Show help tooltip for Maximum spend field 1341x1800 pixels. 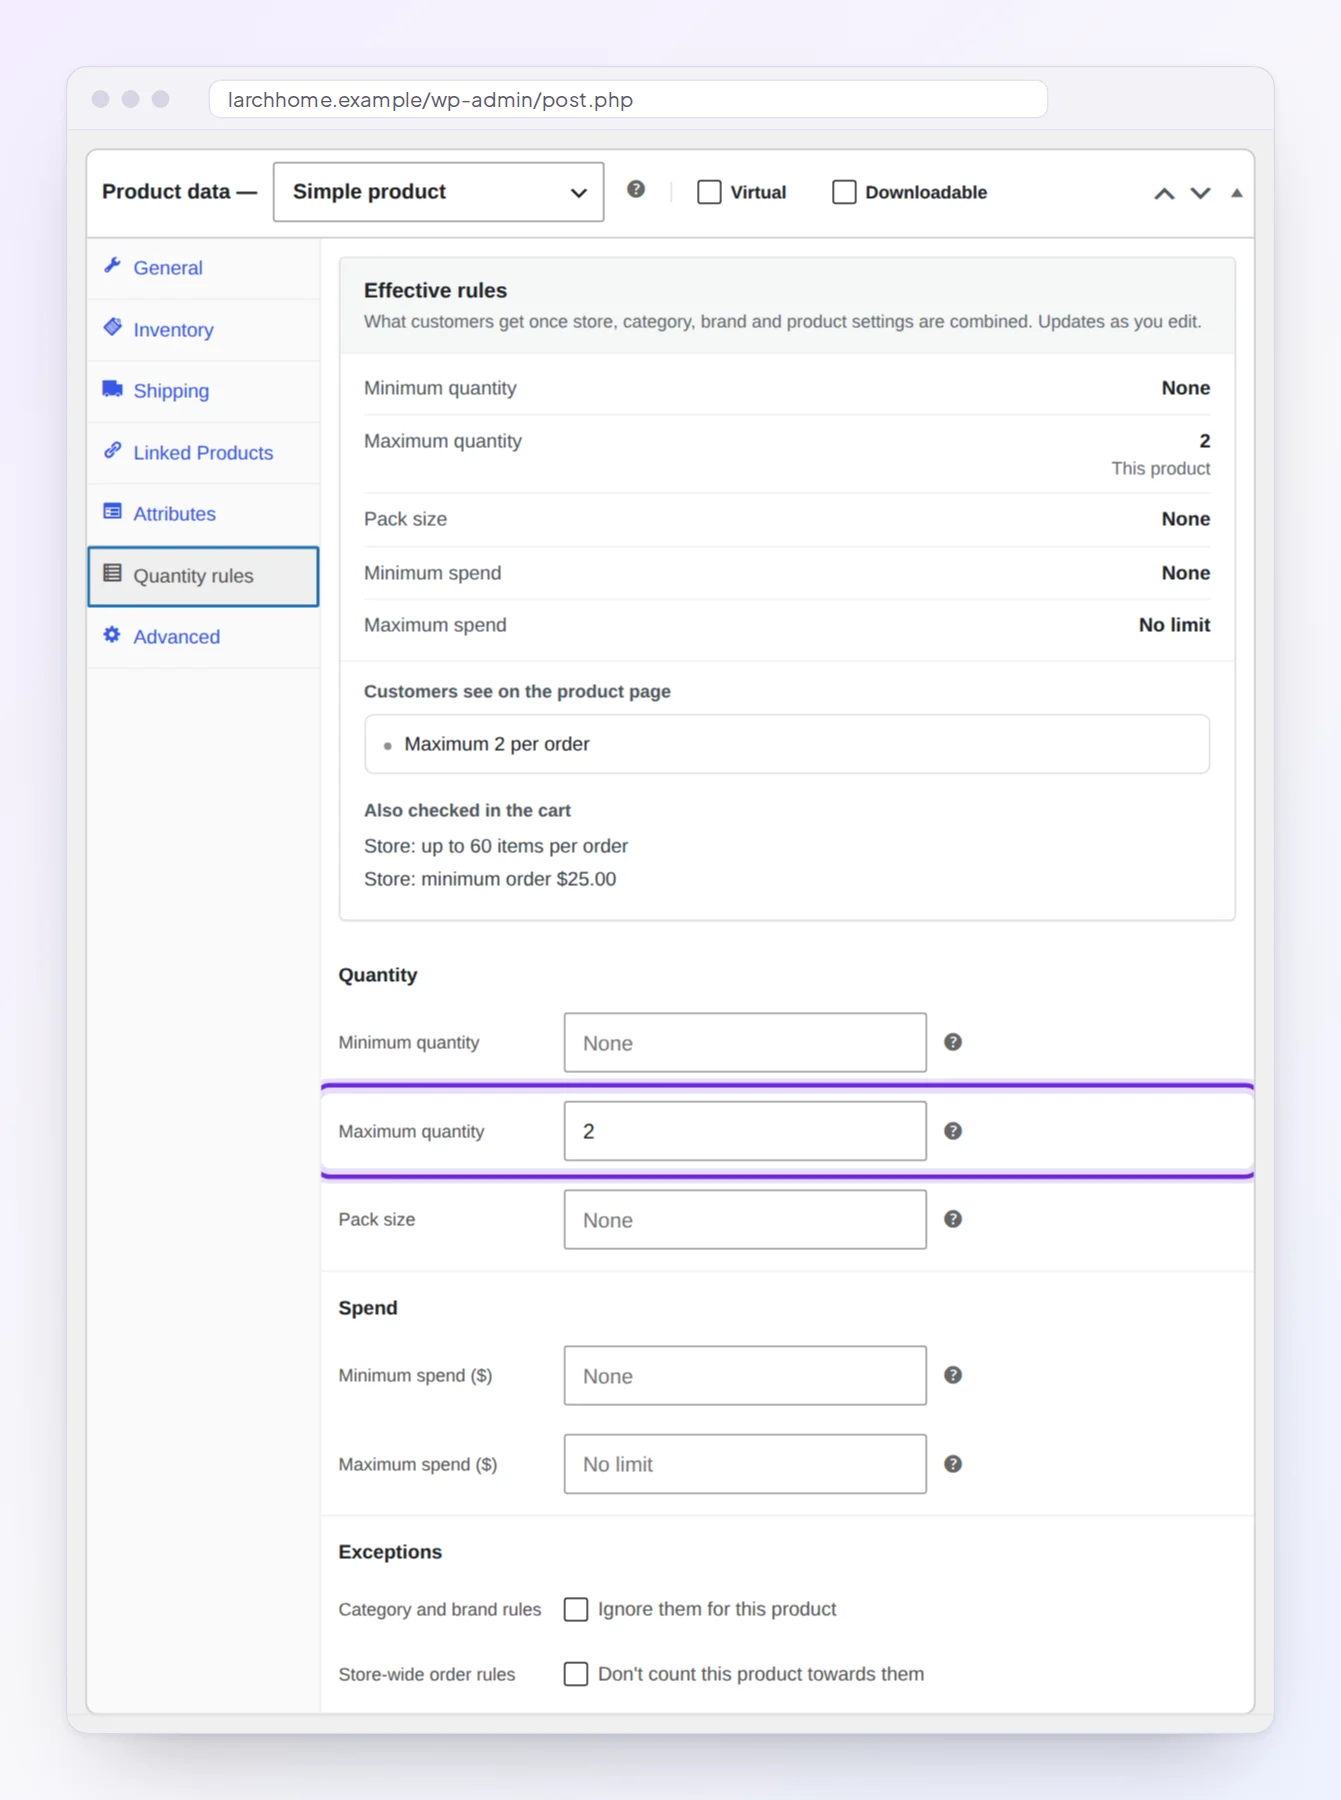click(x=953, y=1464)
